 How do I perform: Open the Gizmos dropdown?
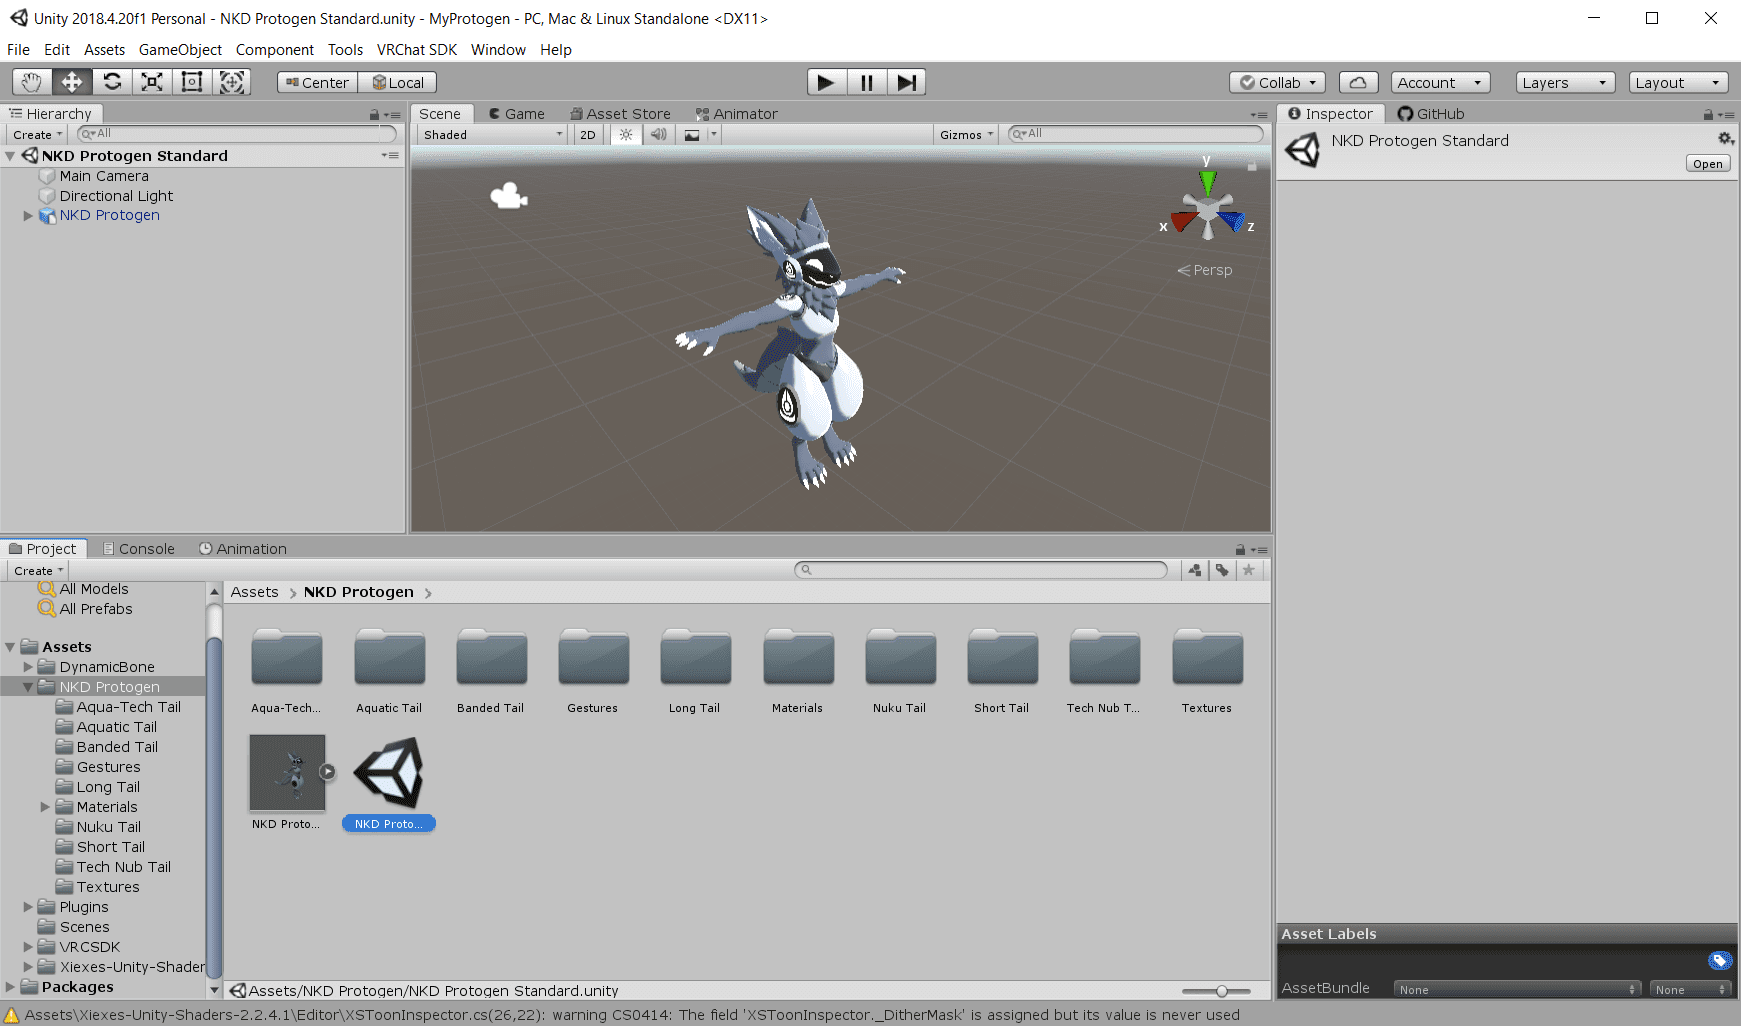click(x=966, y=135)
